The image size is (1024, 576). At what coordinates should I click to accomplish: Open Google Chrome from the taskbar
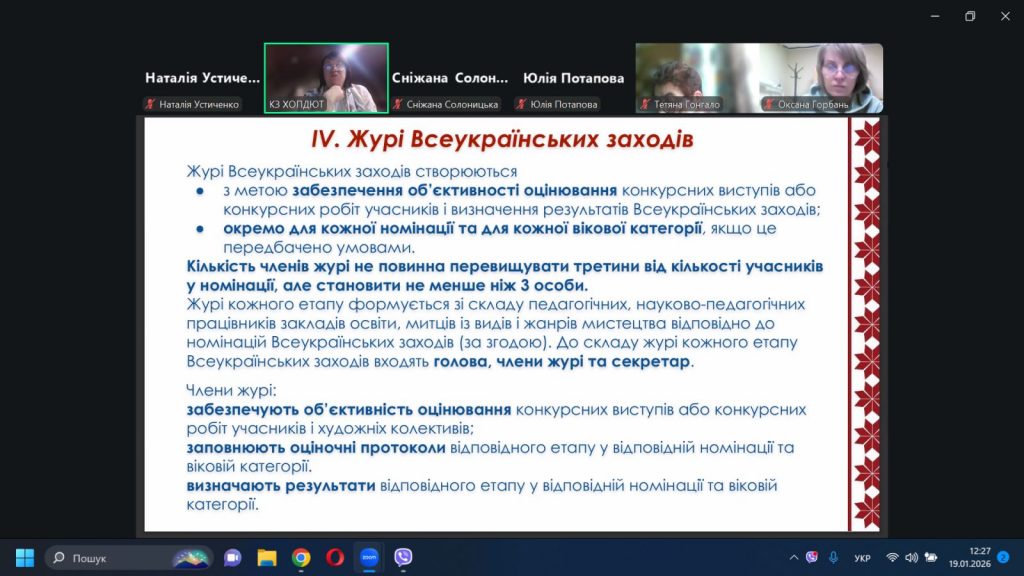coord(301,557)
